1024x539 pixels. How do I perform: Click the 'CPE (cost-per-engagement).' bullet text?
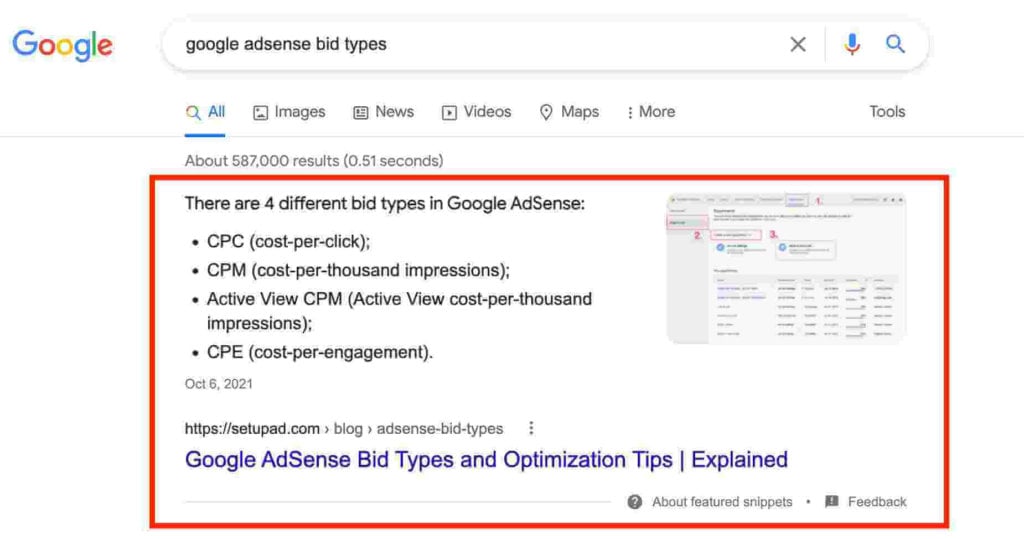tap(320, 352)
